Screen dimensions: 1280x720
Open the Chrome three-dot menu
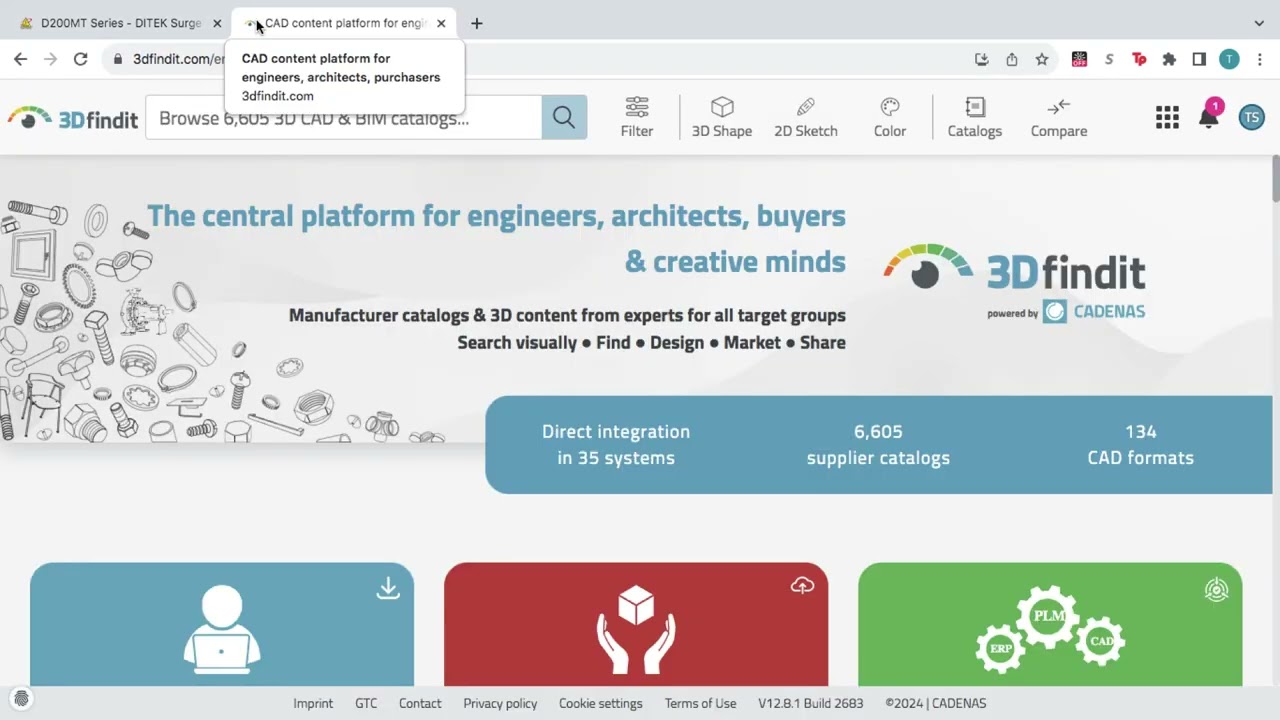1260,59
